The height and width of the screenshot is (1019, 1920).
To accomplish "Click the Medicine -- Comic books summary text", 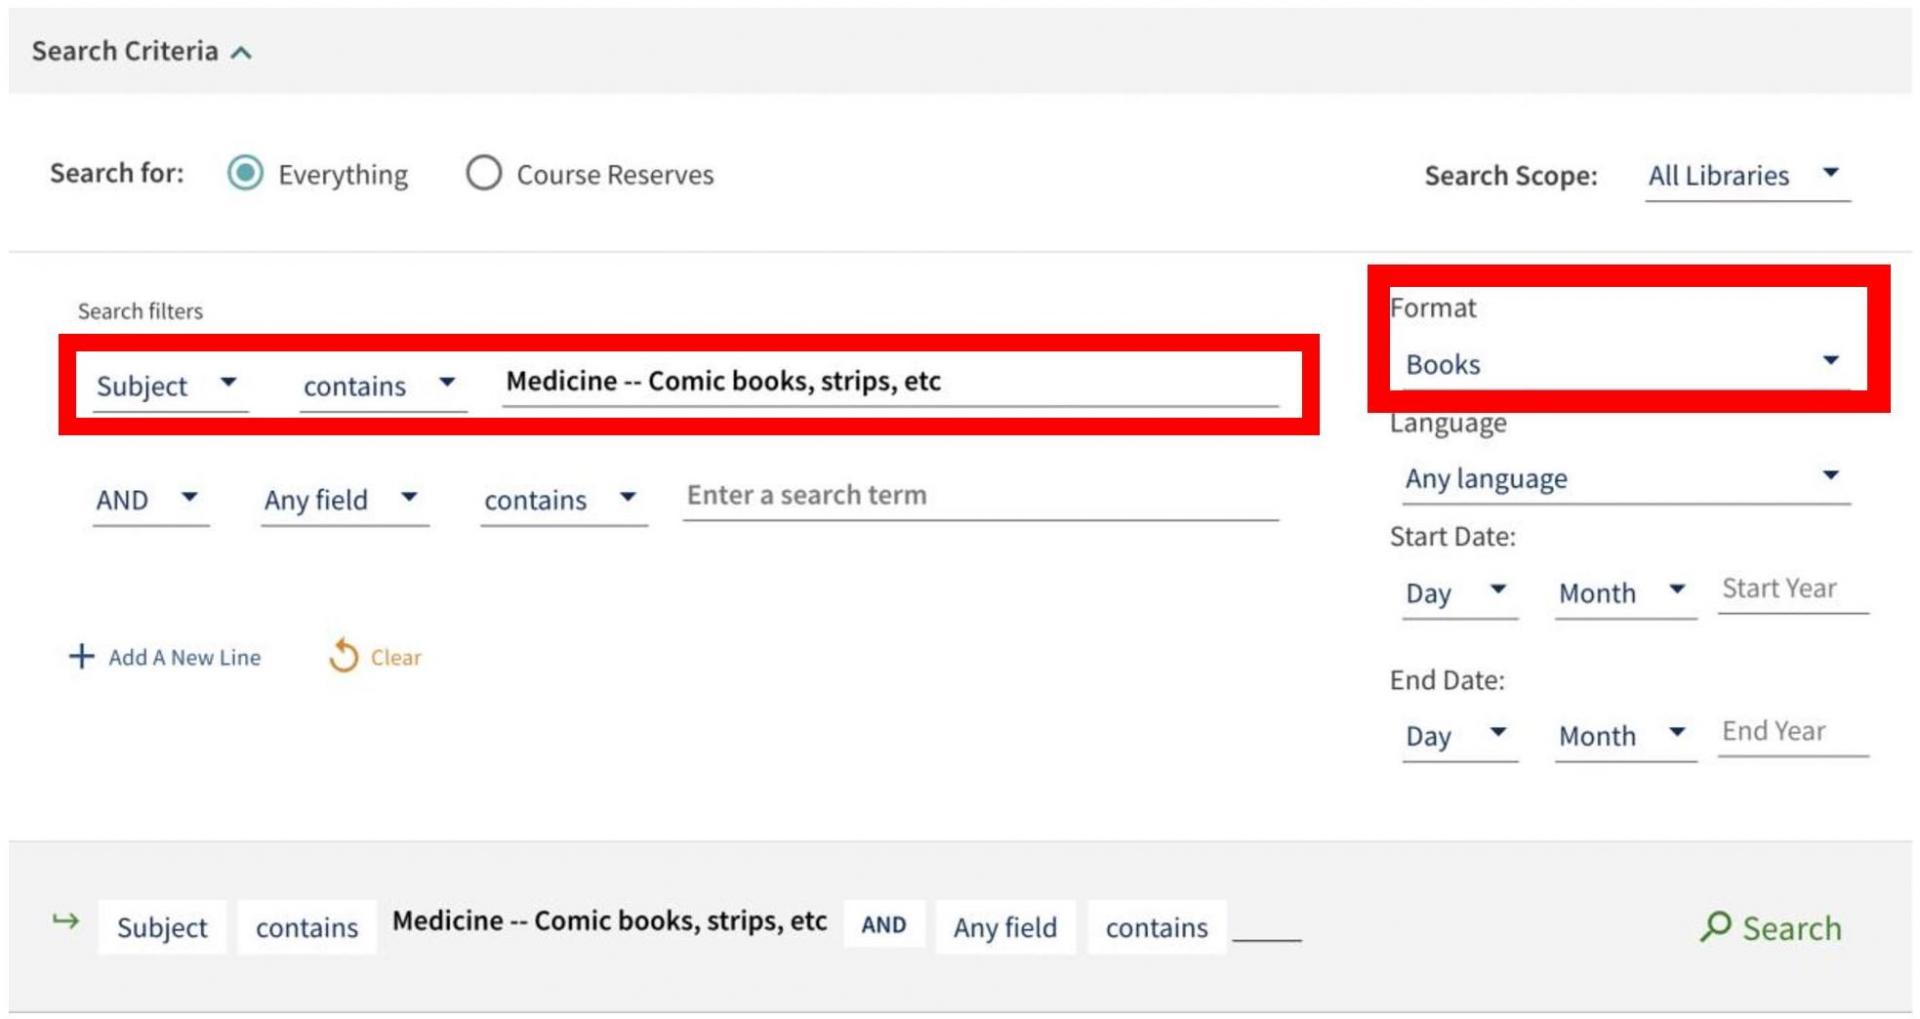I will [x=609, y=921].
